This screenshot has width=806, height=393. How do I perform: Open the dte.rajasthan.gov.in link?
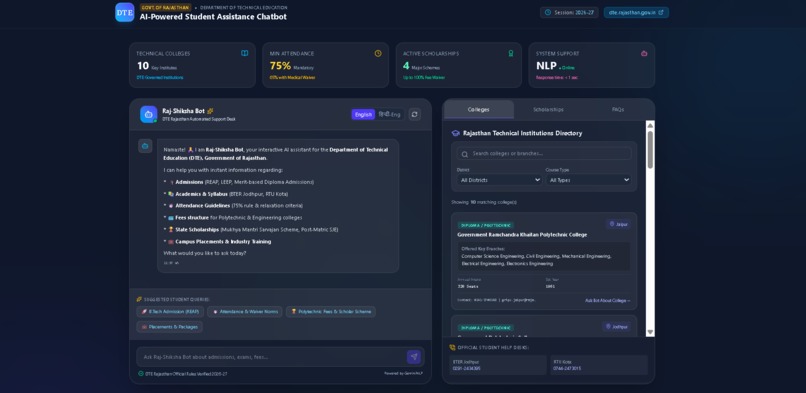click(636, 12)
